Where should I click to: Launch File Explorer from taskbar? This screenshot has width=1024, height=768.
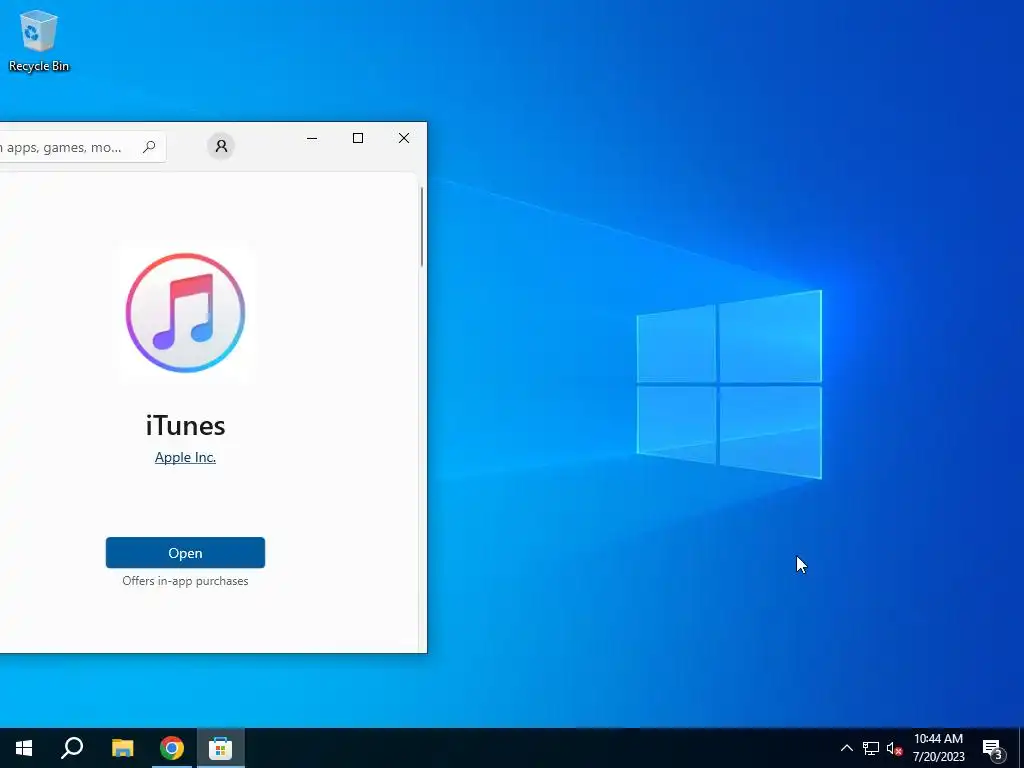[122, 748]
